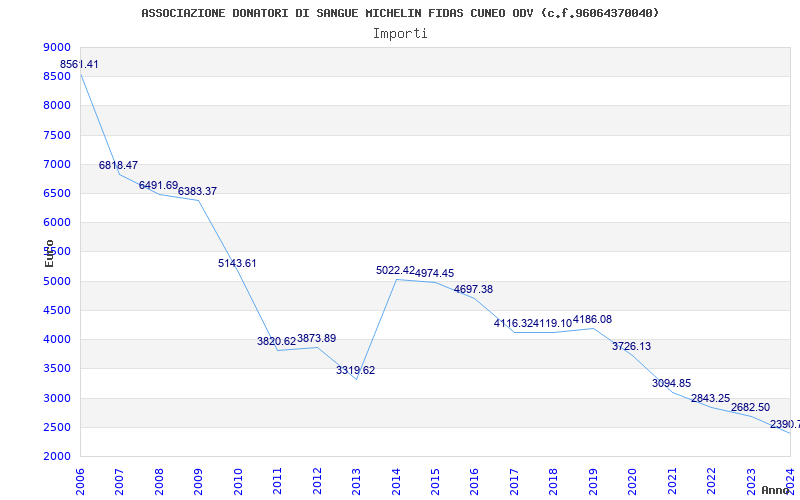The height and width of the screenshot is (500, 800).
Task: Click the 2000 y-axis tick label
Action: click(57, 457)
